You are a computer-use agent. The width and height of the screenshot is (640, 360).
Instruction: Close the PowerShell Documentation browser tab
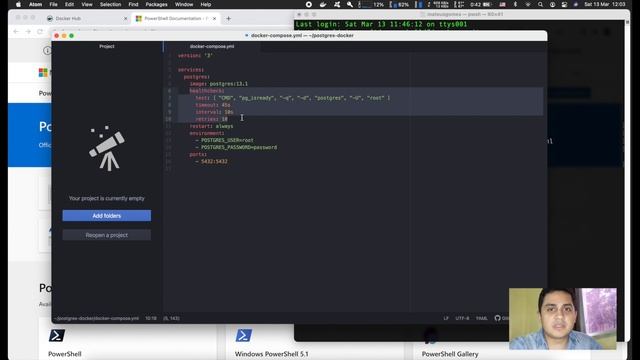[214, 18]
